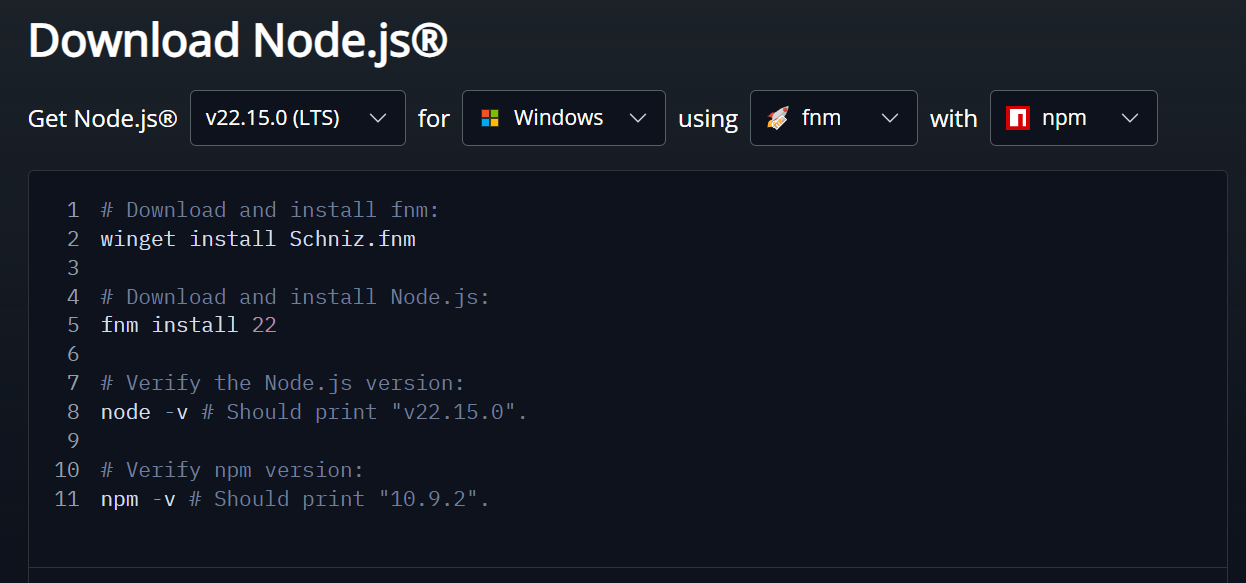
Task: Open the fnm installer dropdown chevron
Action: (890, 118)
